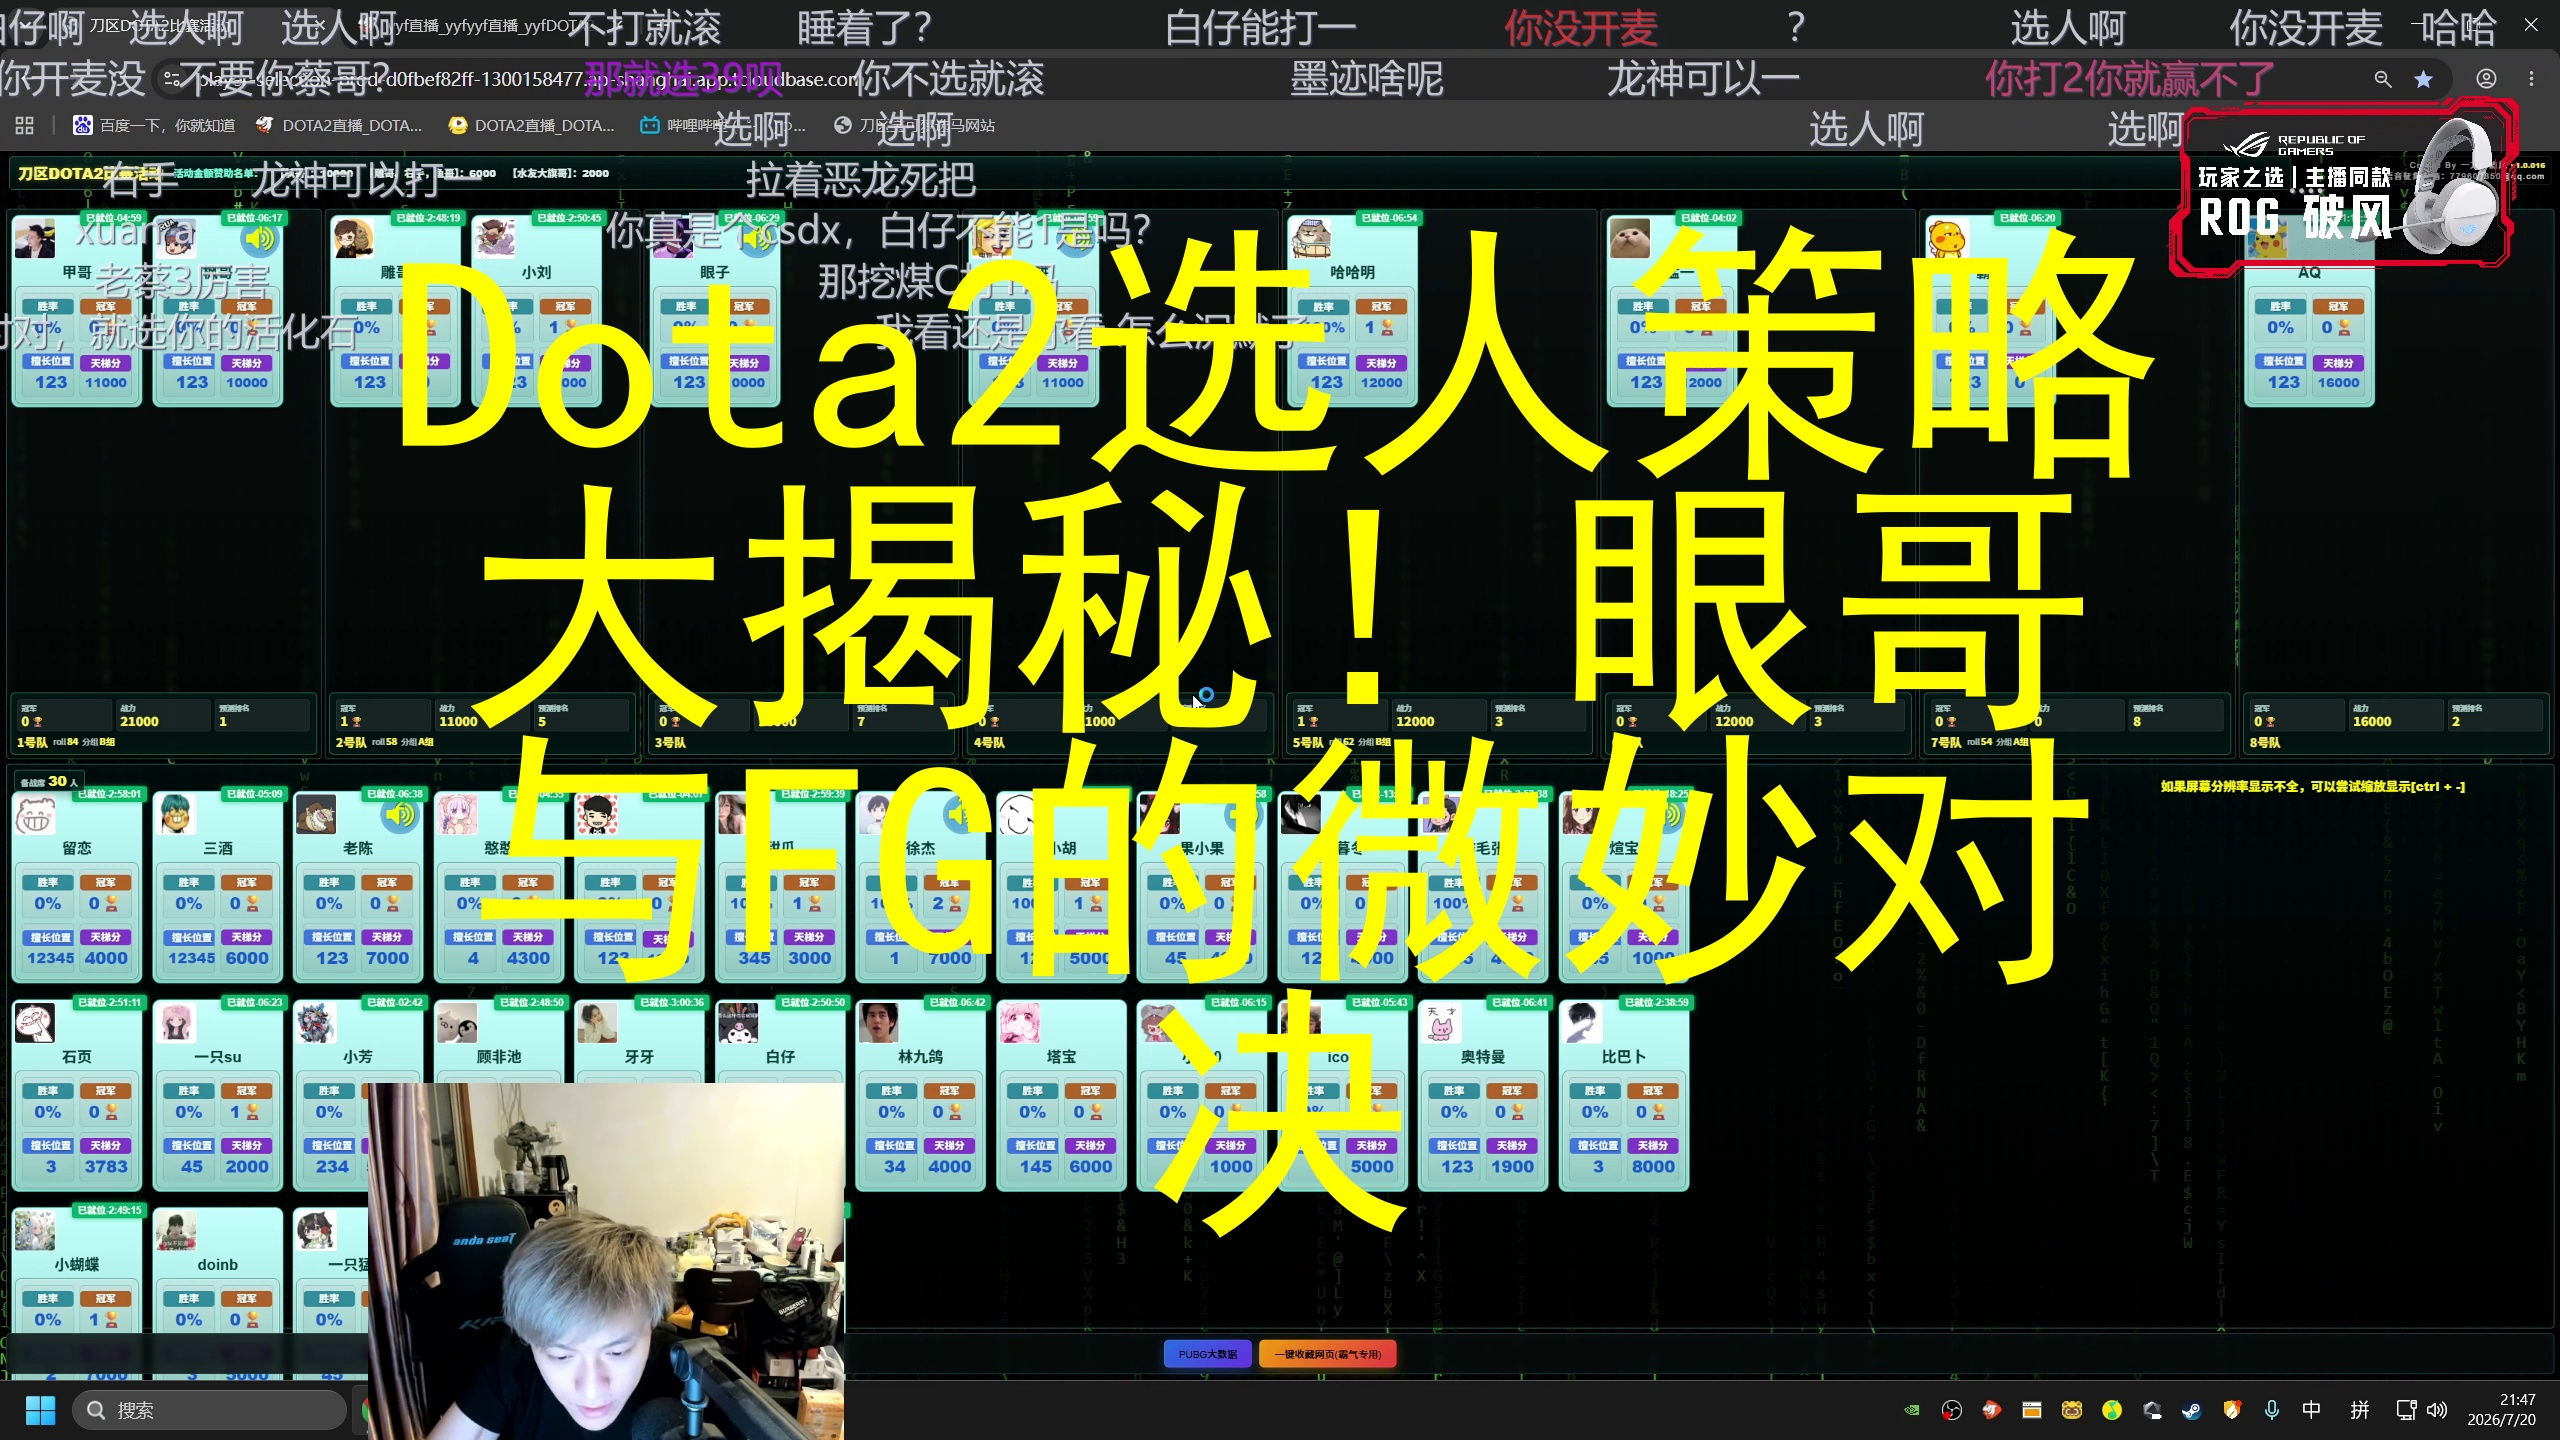The height and width of the screenshot is (1440, 2560).
Task: Click 留恋's avatar image
Action: click(34, 816)
